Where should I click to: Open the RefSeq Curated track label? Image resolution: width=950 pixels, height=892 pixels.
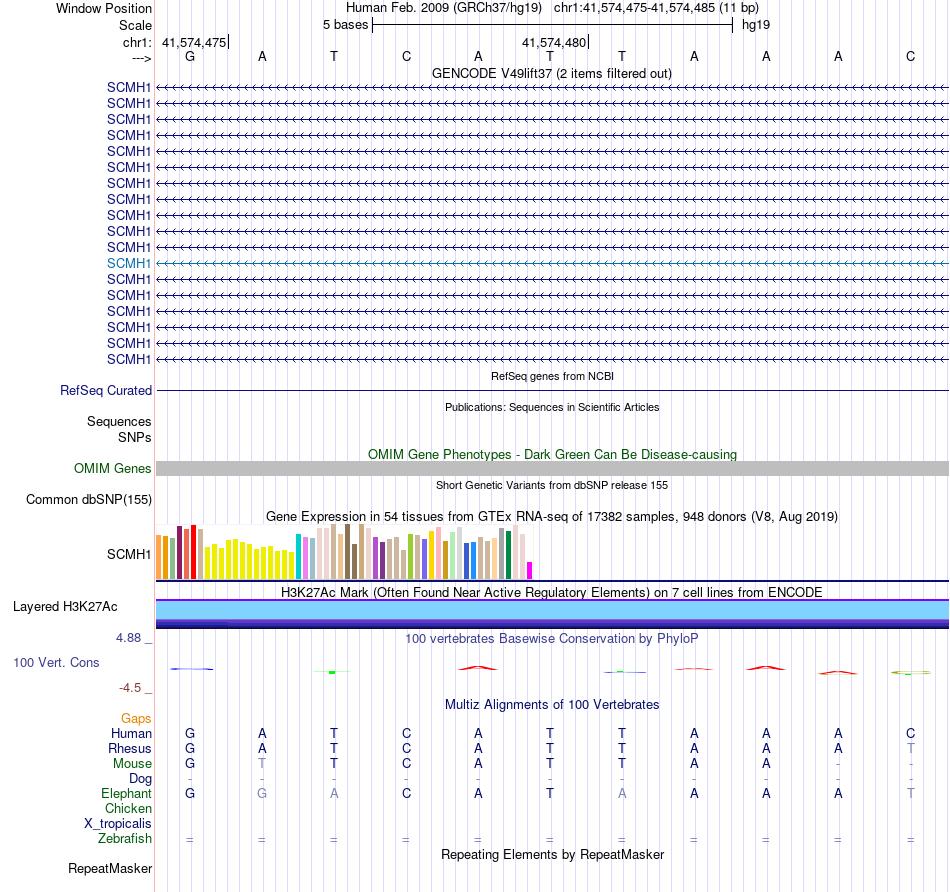105,391
